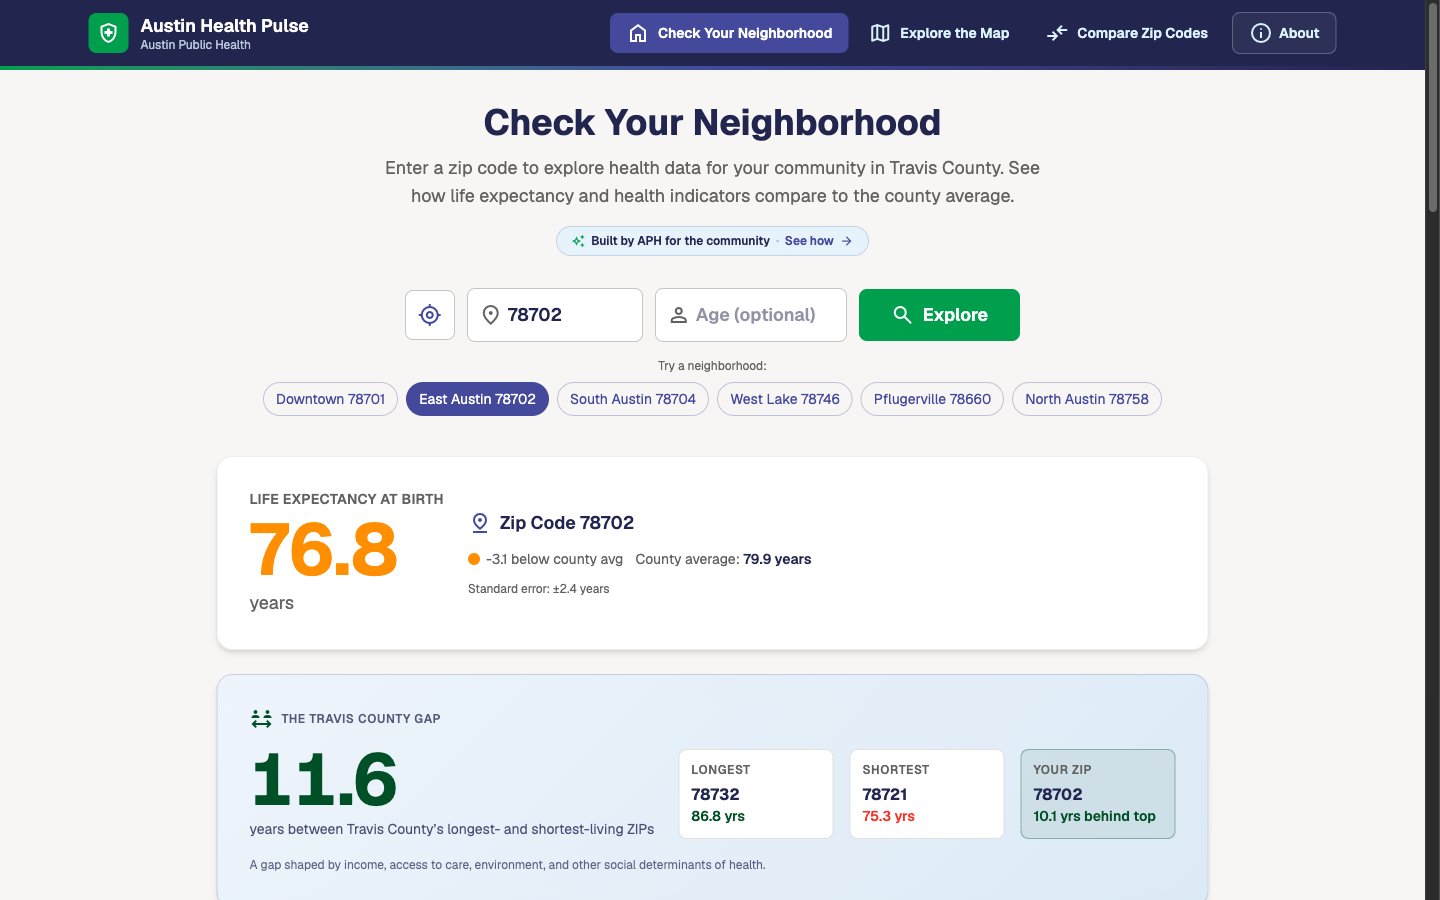Click the 76.8 life expectancy value
The image size is (1440, 900).
pyautogui.click(x=323, y=550)
